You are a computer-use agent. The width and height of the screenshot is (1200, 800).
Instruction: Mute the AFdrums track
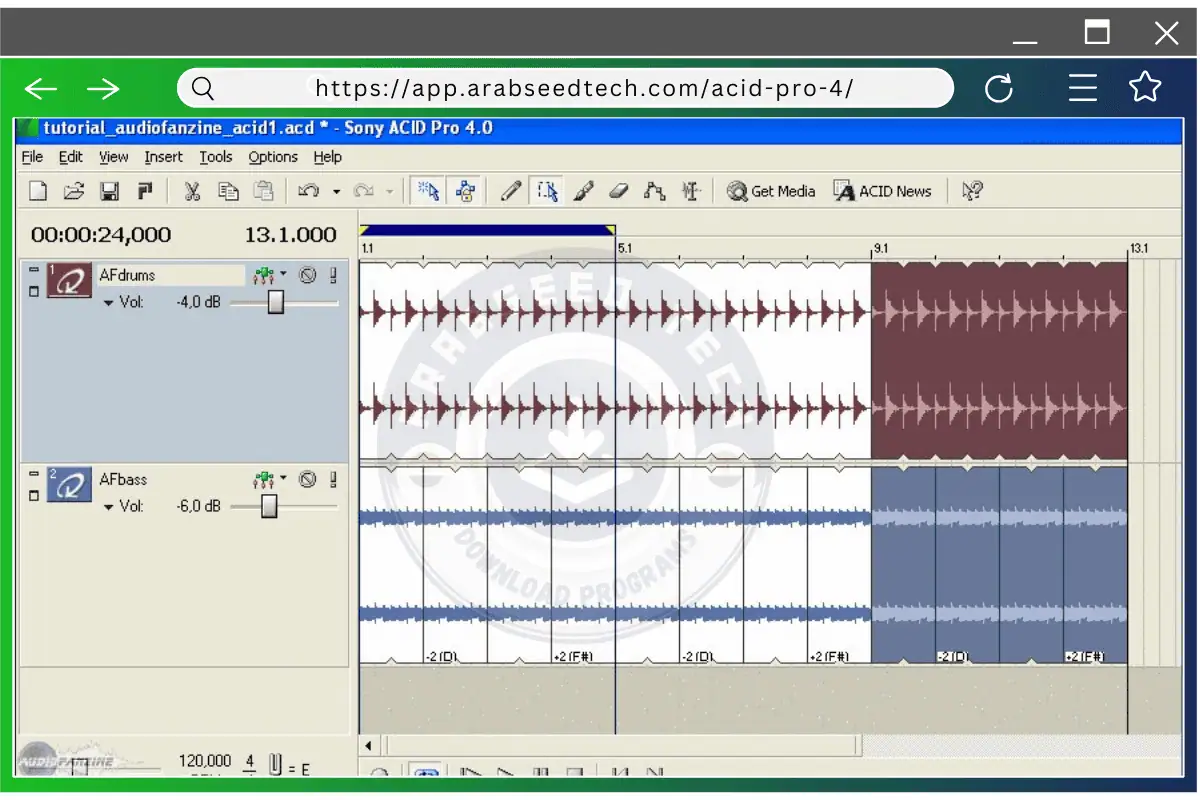coord(308,275)
